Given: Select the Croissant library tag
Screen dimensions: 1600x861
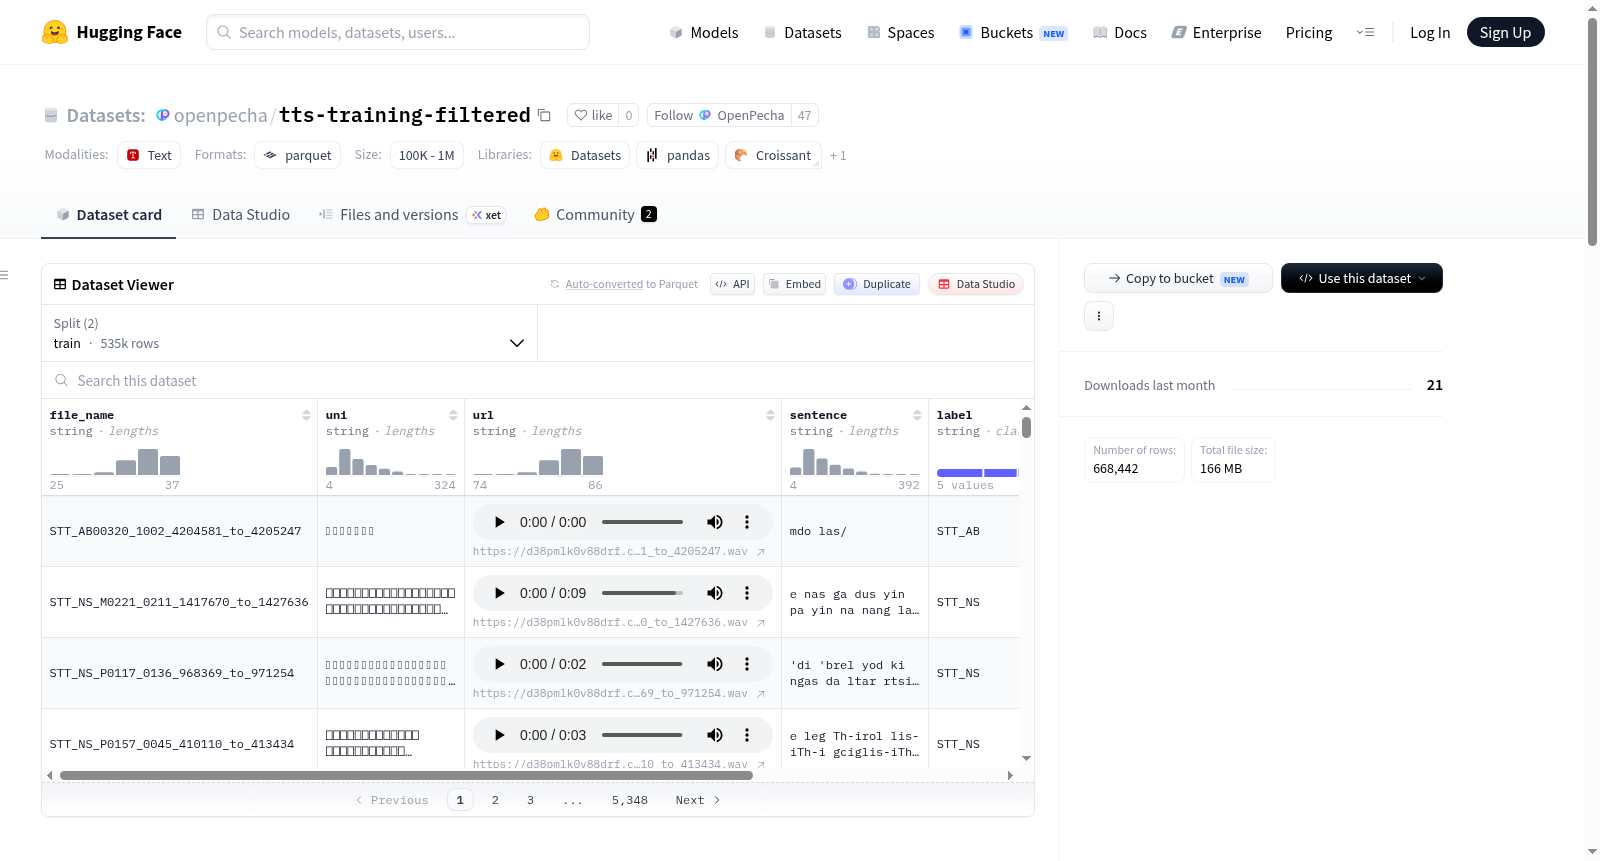Looking at the screenshot, I should point(773,156).
